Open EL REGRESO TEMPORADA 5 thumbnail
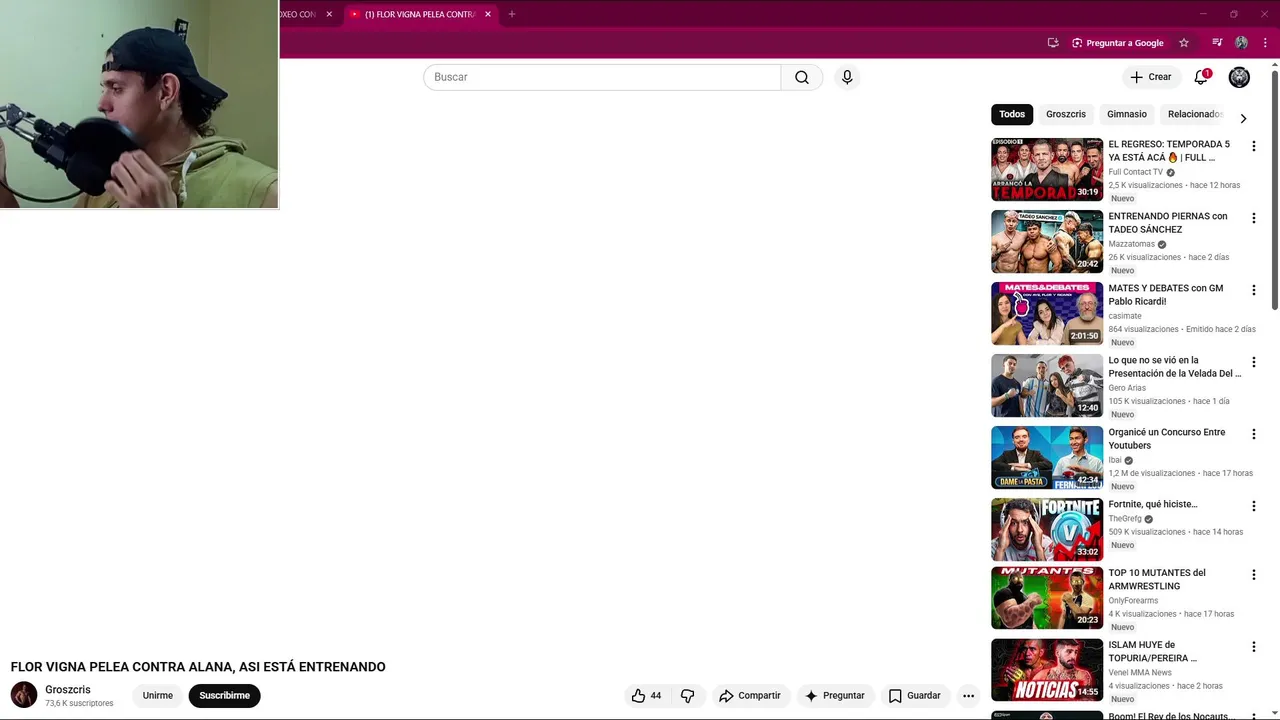Image resolution: width=1280 pixels, height=720 pixels. pos(1047,170)
